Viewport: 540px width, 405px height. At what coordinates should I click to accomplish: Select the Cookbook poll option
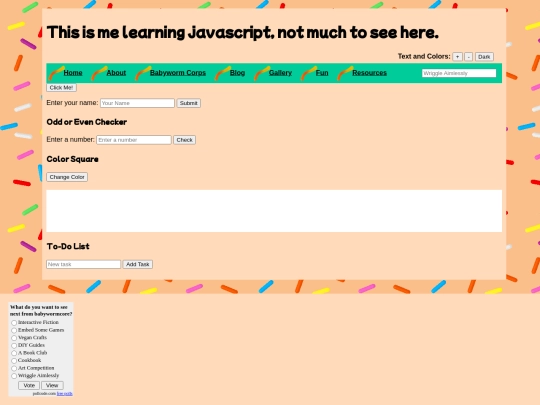click(14, 361)
